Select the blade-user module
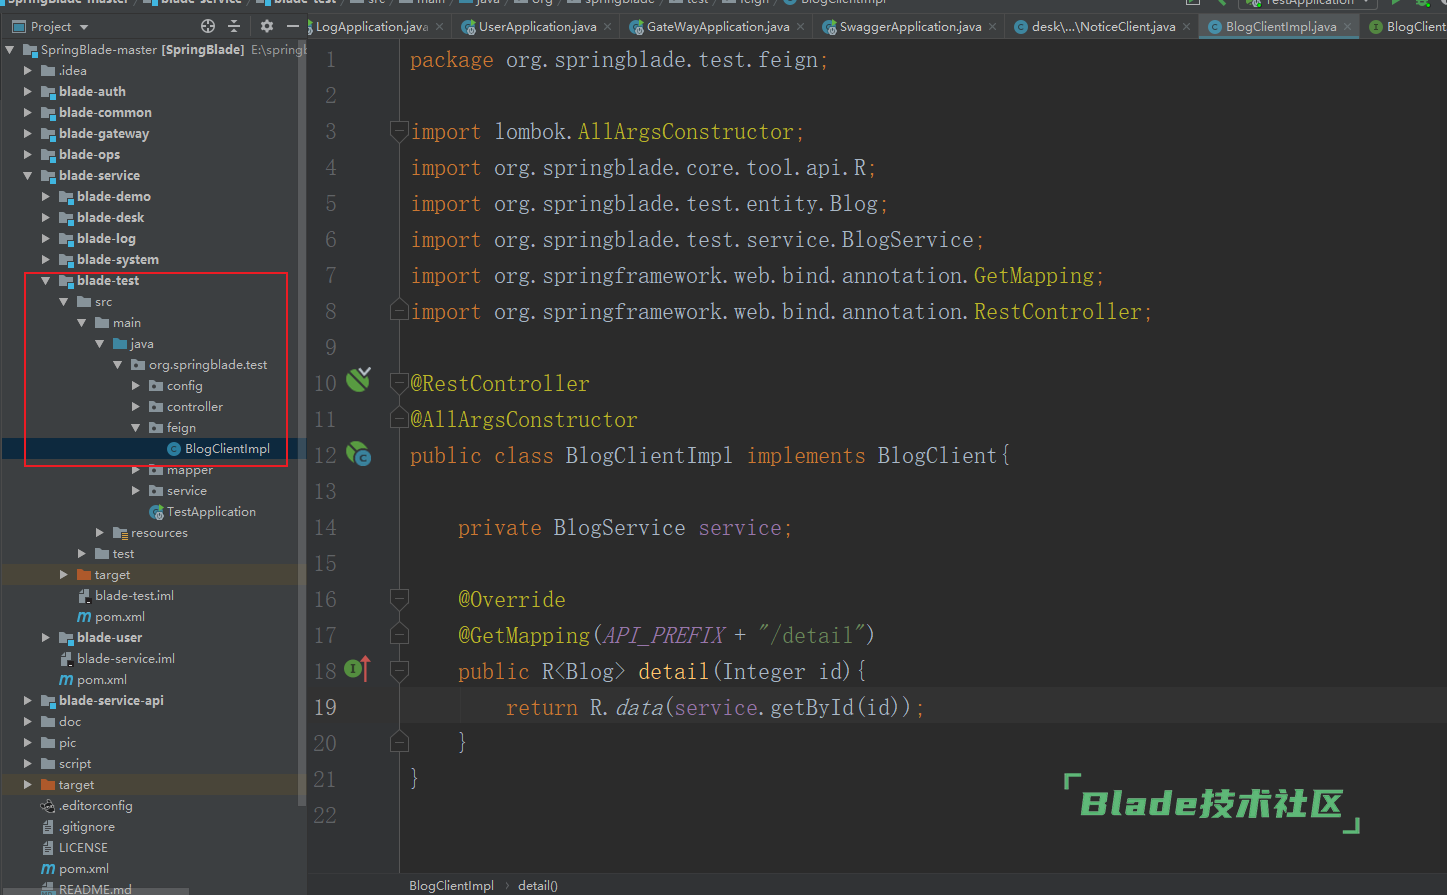 tap(109, 638)
